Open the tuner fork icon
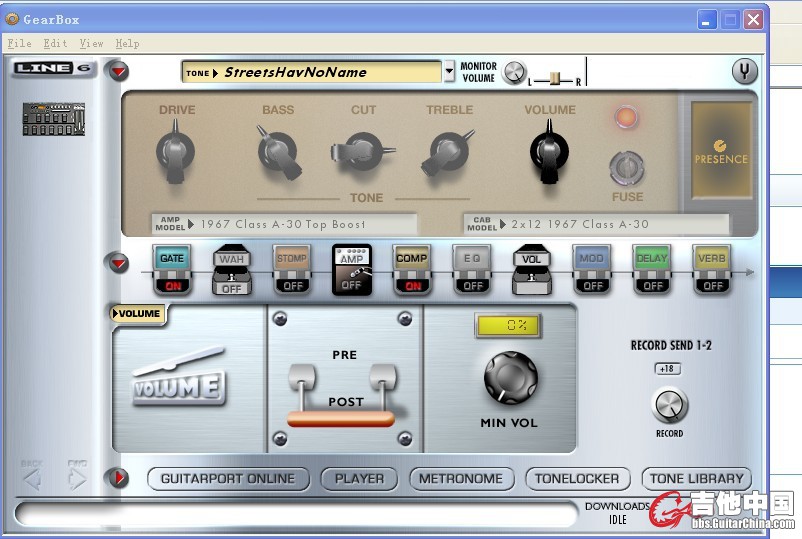This screenshot has width=802, height=539. tap(744, 72)
